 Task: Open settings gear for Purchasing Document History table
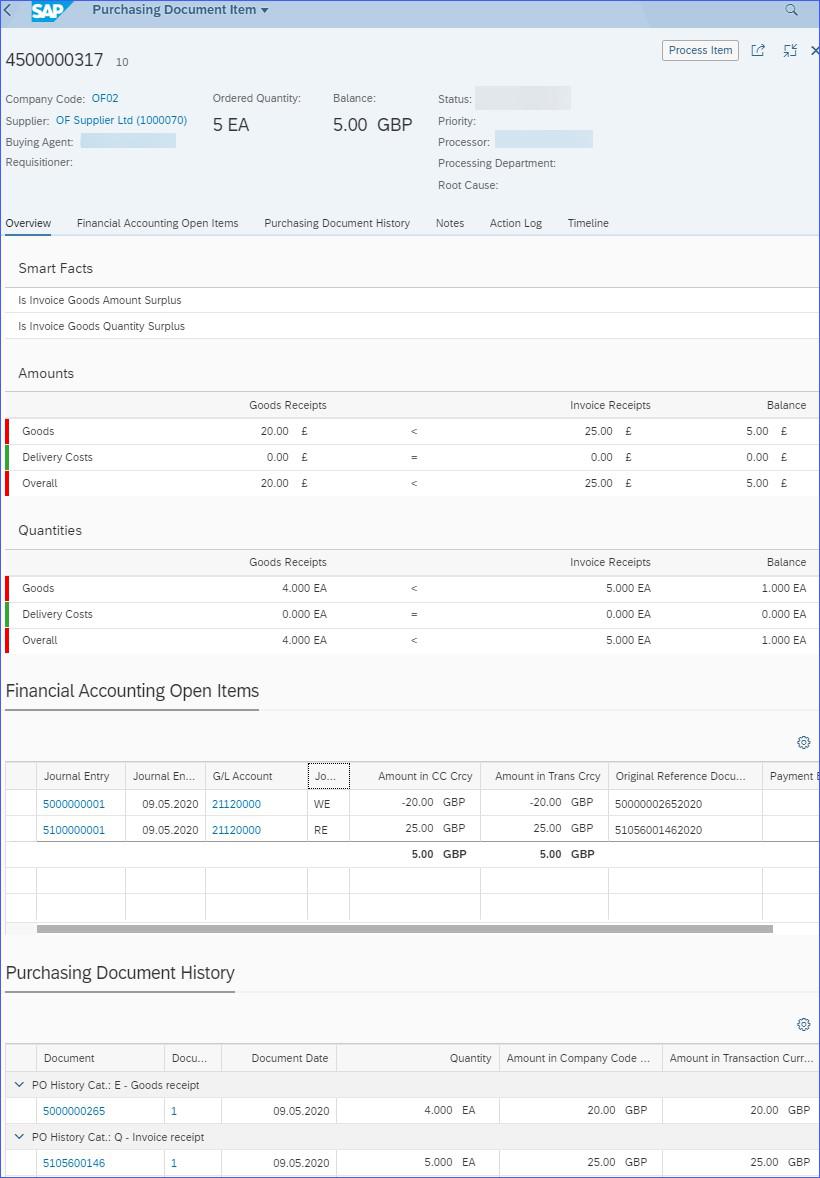point(803,1024)
